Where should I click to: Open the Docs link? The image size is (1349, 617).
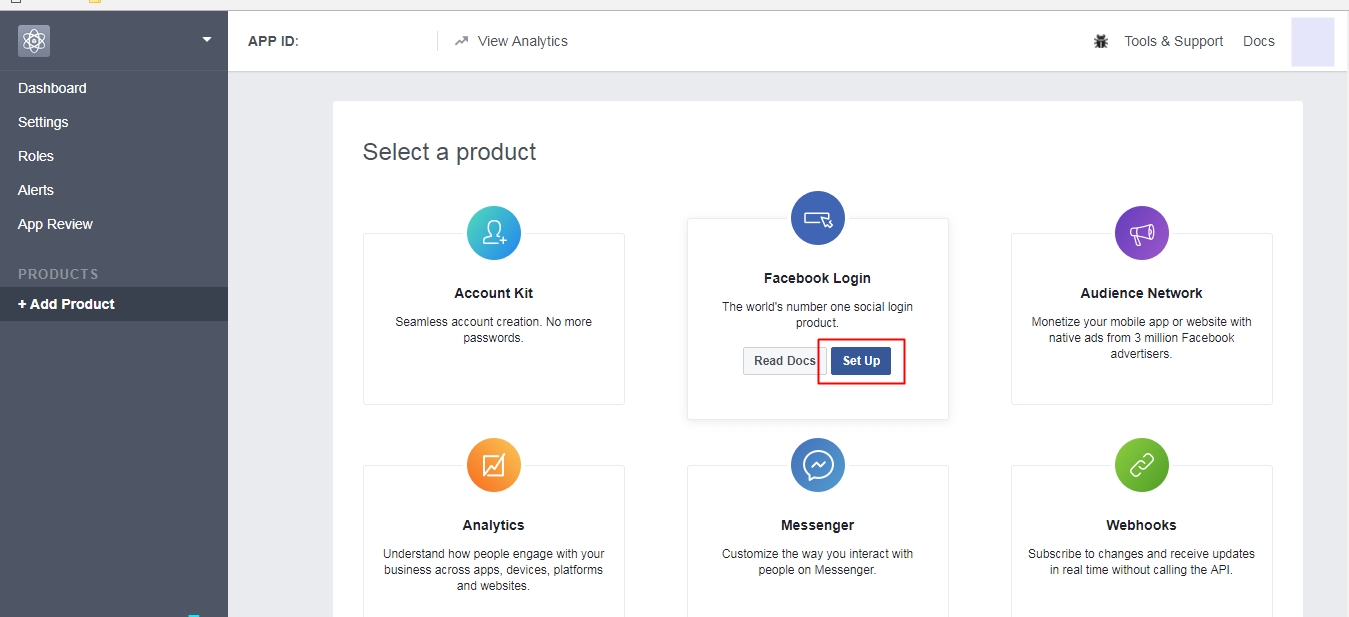click(x=1259, y=41)
